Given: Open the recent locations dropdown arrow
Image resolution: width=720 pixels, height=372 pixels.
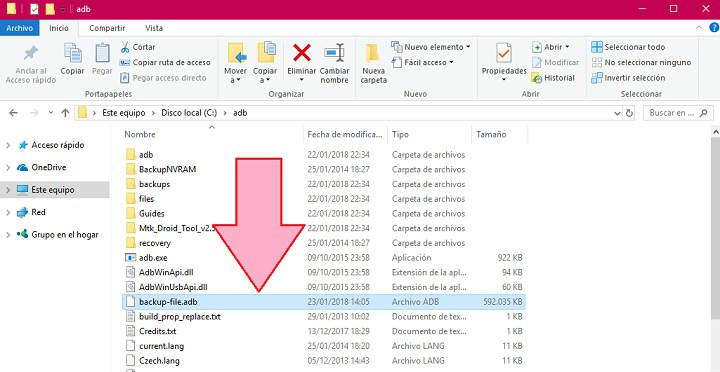Looking at the screenshot, I should 51,113.
